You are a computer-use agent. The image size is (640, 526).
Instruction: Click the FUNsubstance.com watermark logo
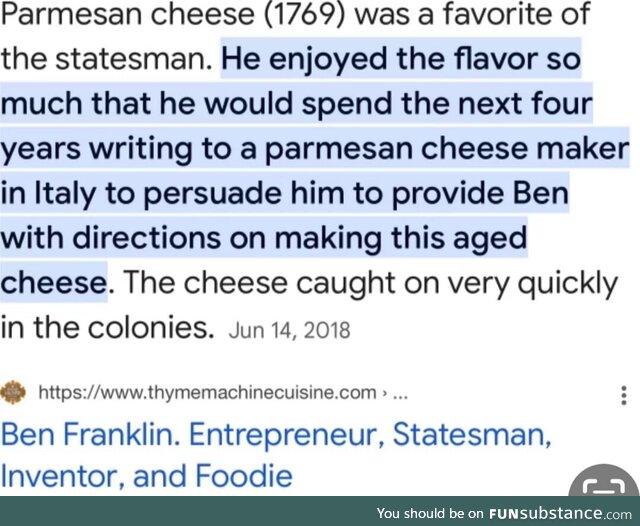pyautogui.click(x=560, y=513)
